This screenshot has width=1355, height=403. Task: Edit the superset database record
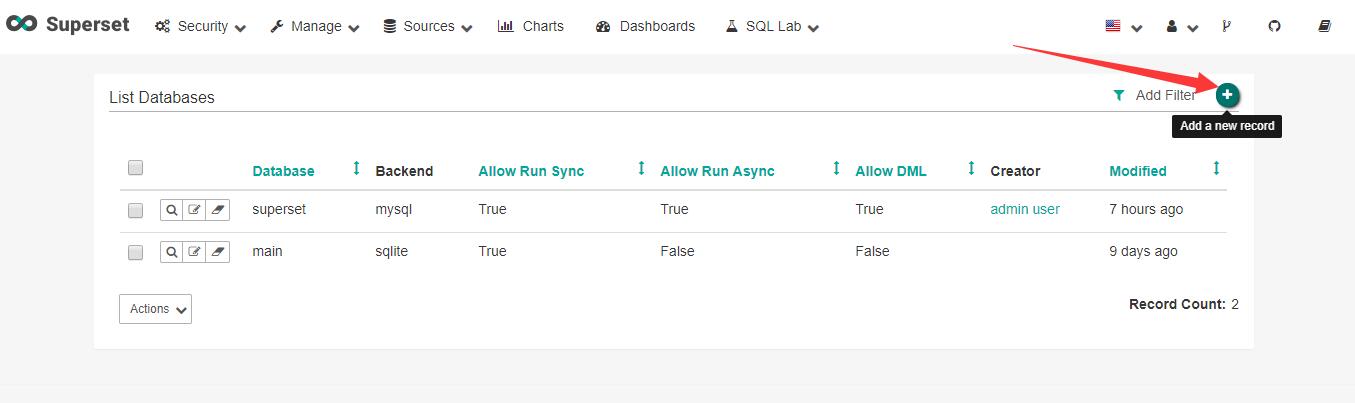tap(194, 210)
